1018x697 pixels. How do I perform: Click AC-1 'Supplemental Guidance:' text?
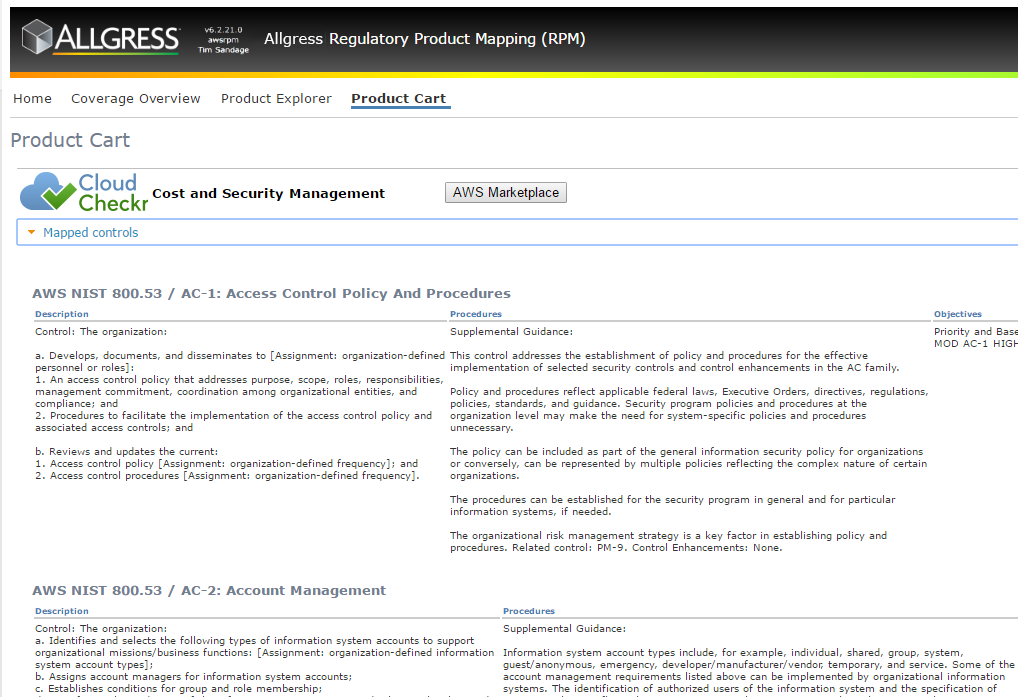(512, 332)
